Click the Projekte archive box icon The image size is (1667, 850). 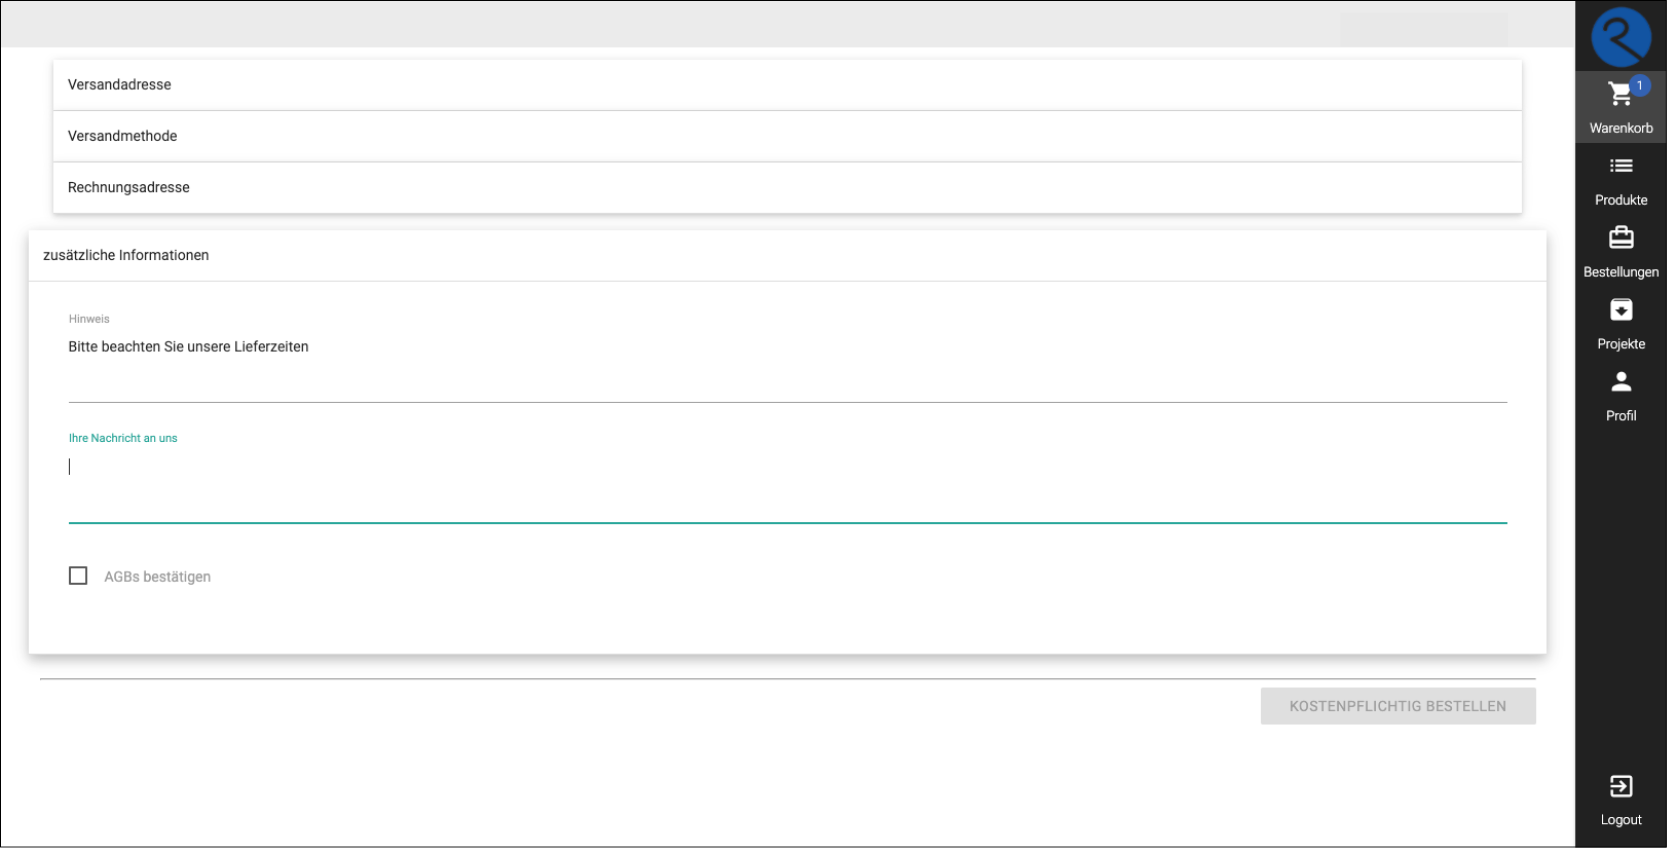[1621, 310]
